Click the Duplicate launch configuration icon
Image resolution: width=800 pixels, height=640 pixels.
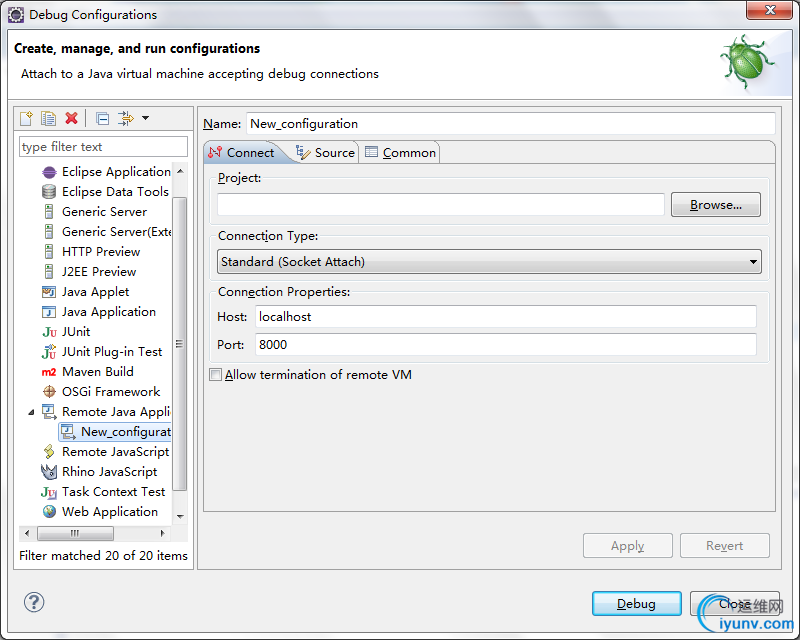coord(48,118)
